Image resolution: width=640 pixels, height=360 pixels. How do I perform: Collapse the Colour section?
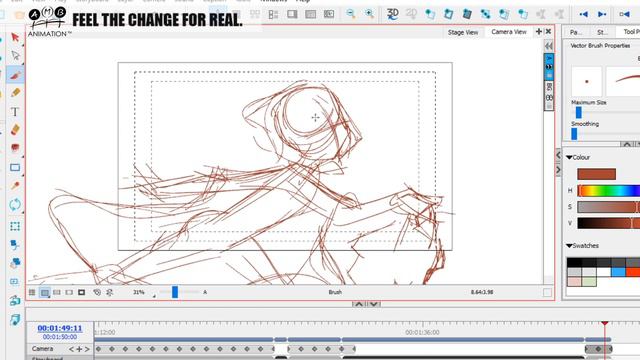pos(569,157)
